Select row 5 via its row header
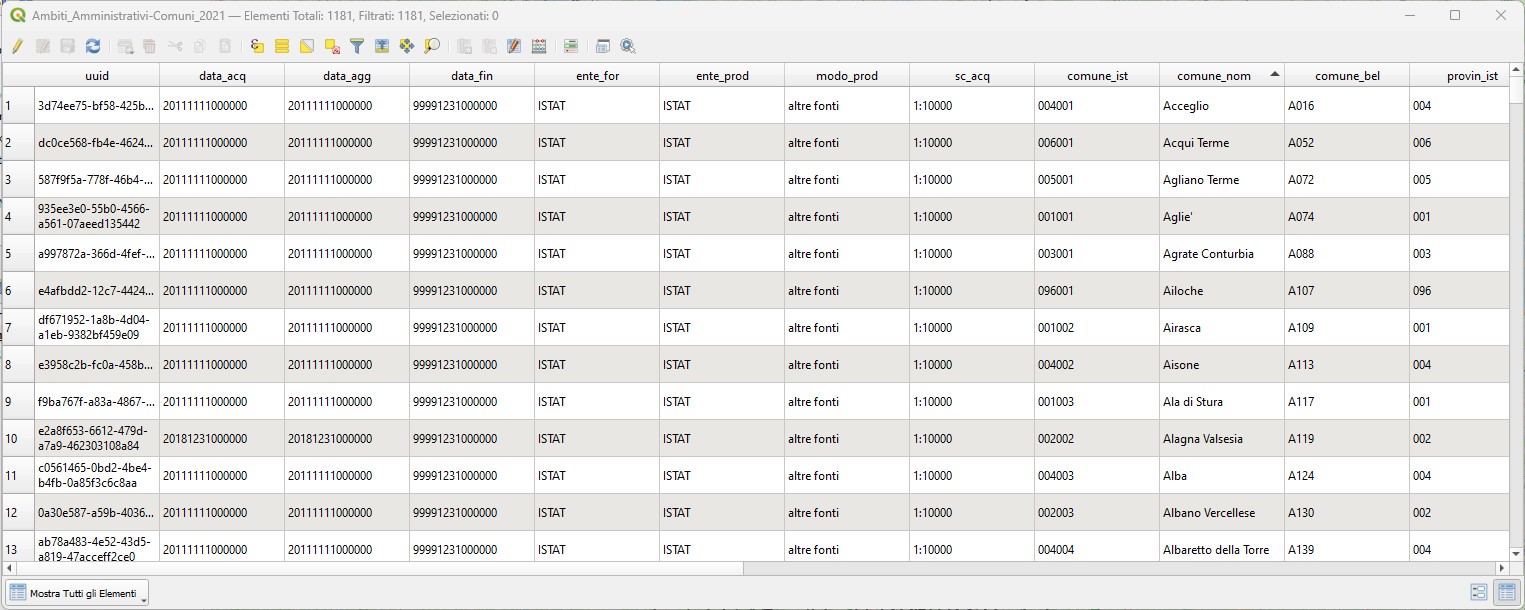 tap(18, 254)
